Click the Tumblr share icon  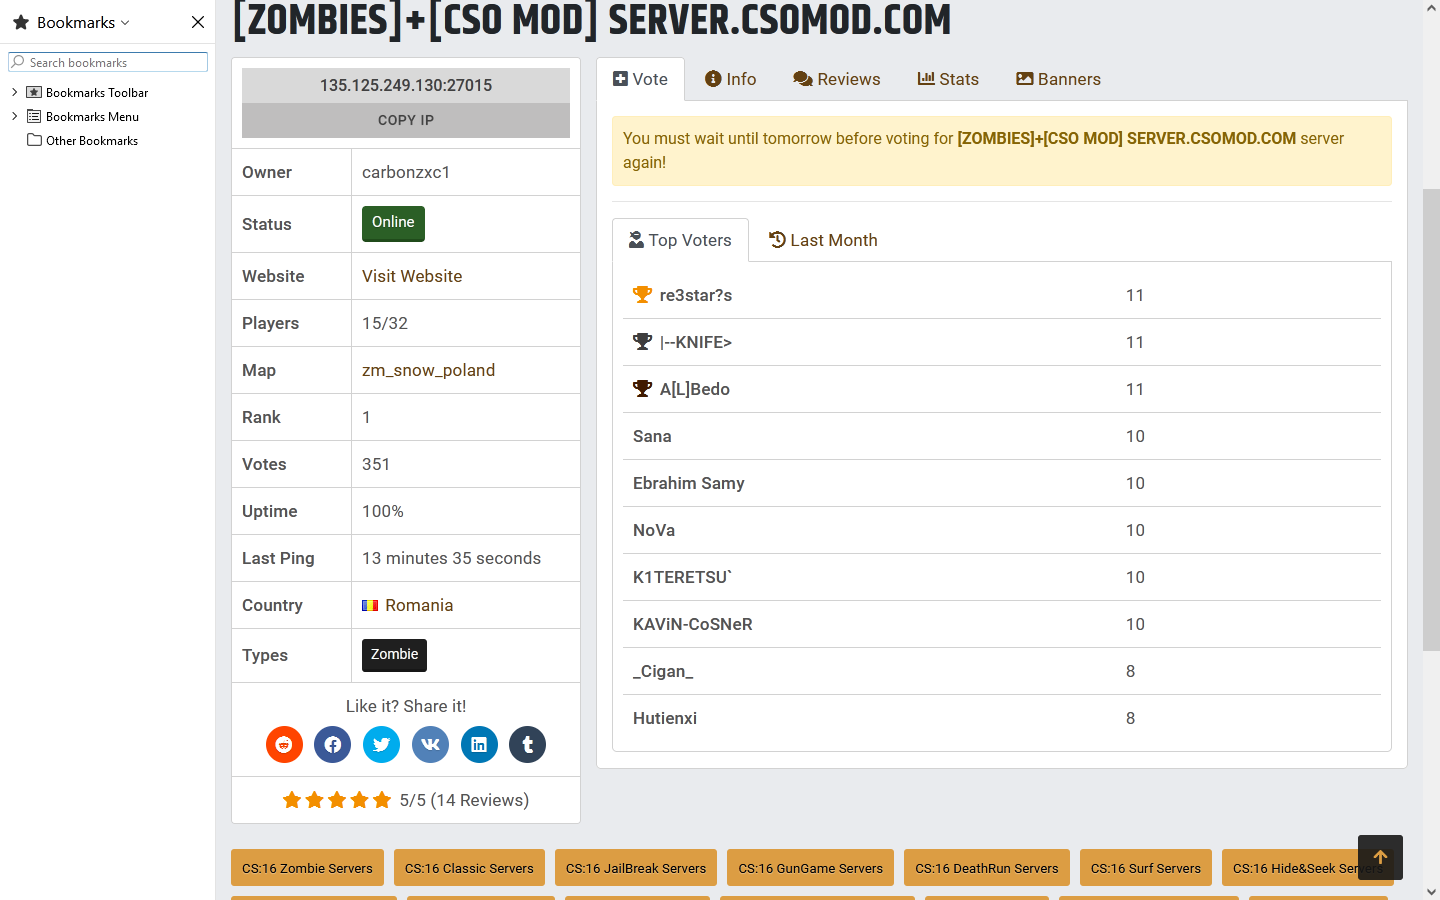[528, 744]
